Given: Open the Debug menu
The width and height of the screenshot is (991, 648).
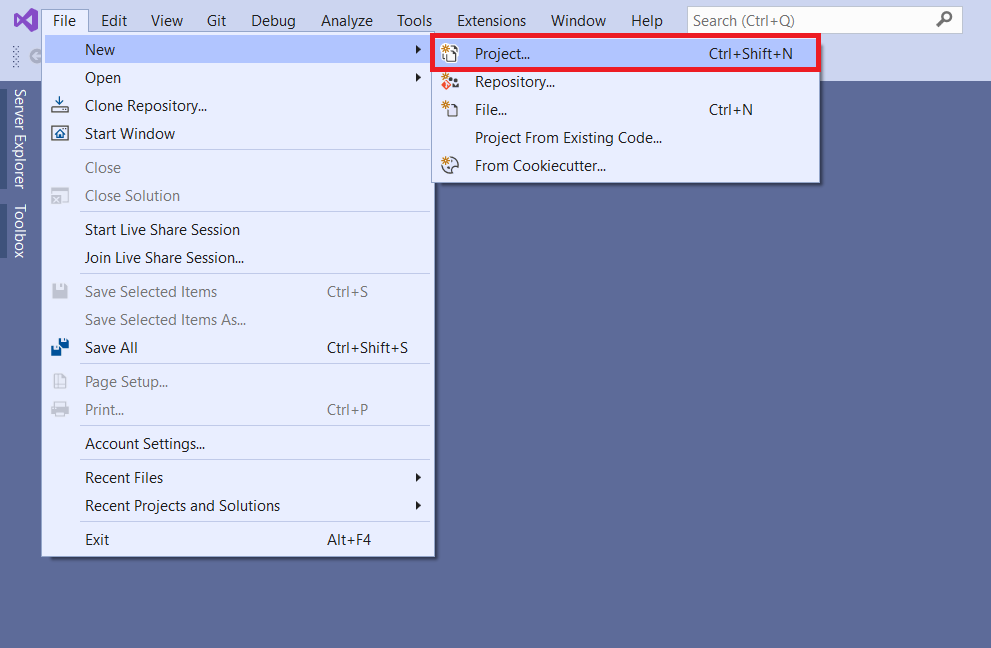Looking at the screenshot, I should coord(273,21).
